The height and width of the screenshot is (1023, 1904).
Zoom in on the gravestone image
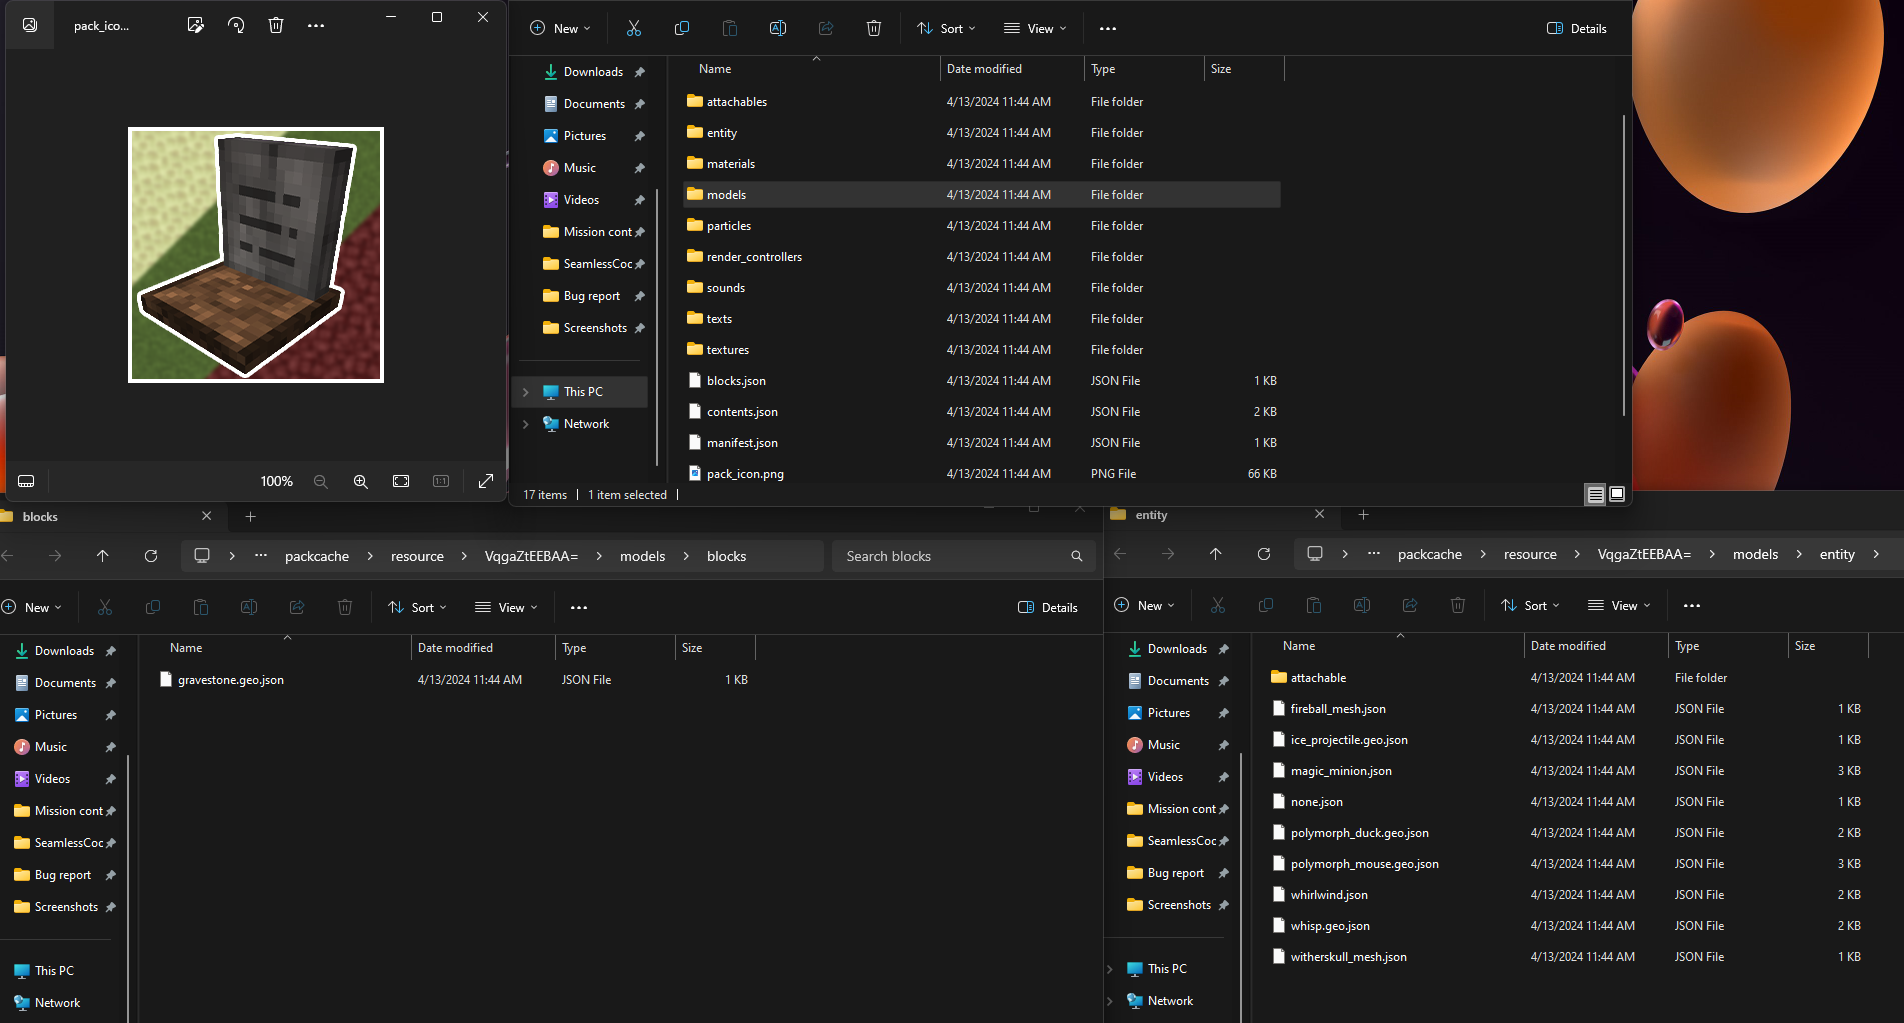(x=361, y=481)
